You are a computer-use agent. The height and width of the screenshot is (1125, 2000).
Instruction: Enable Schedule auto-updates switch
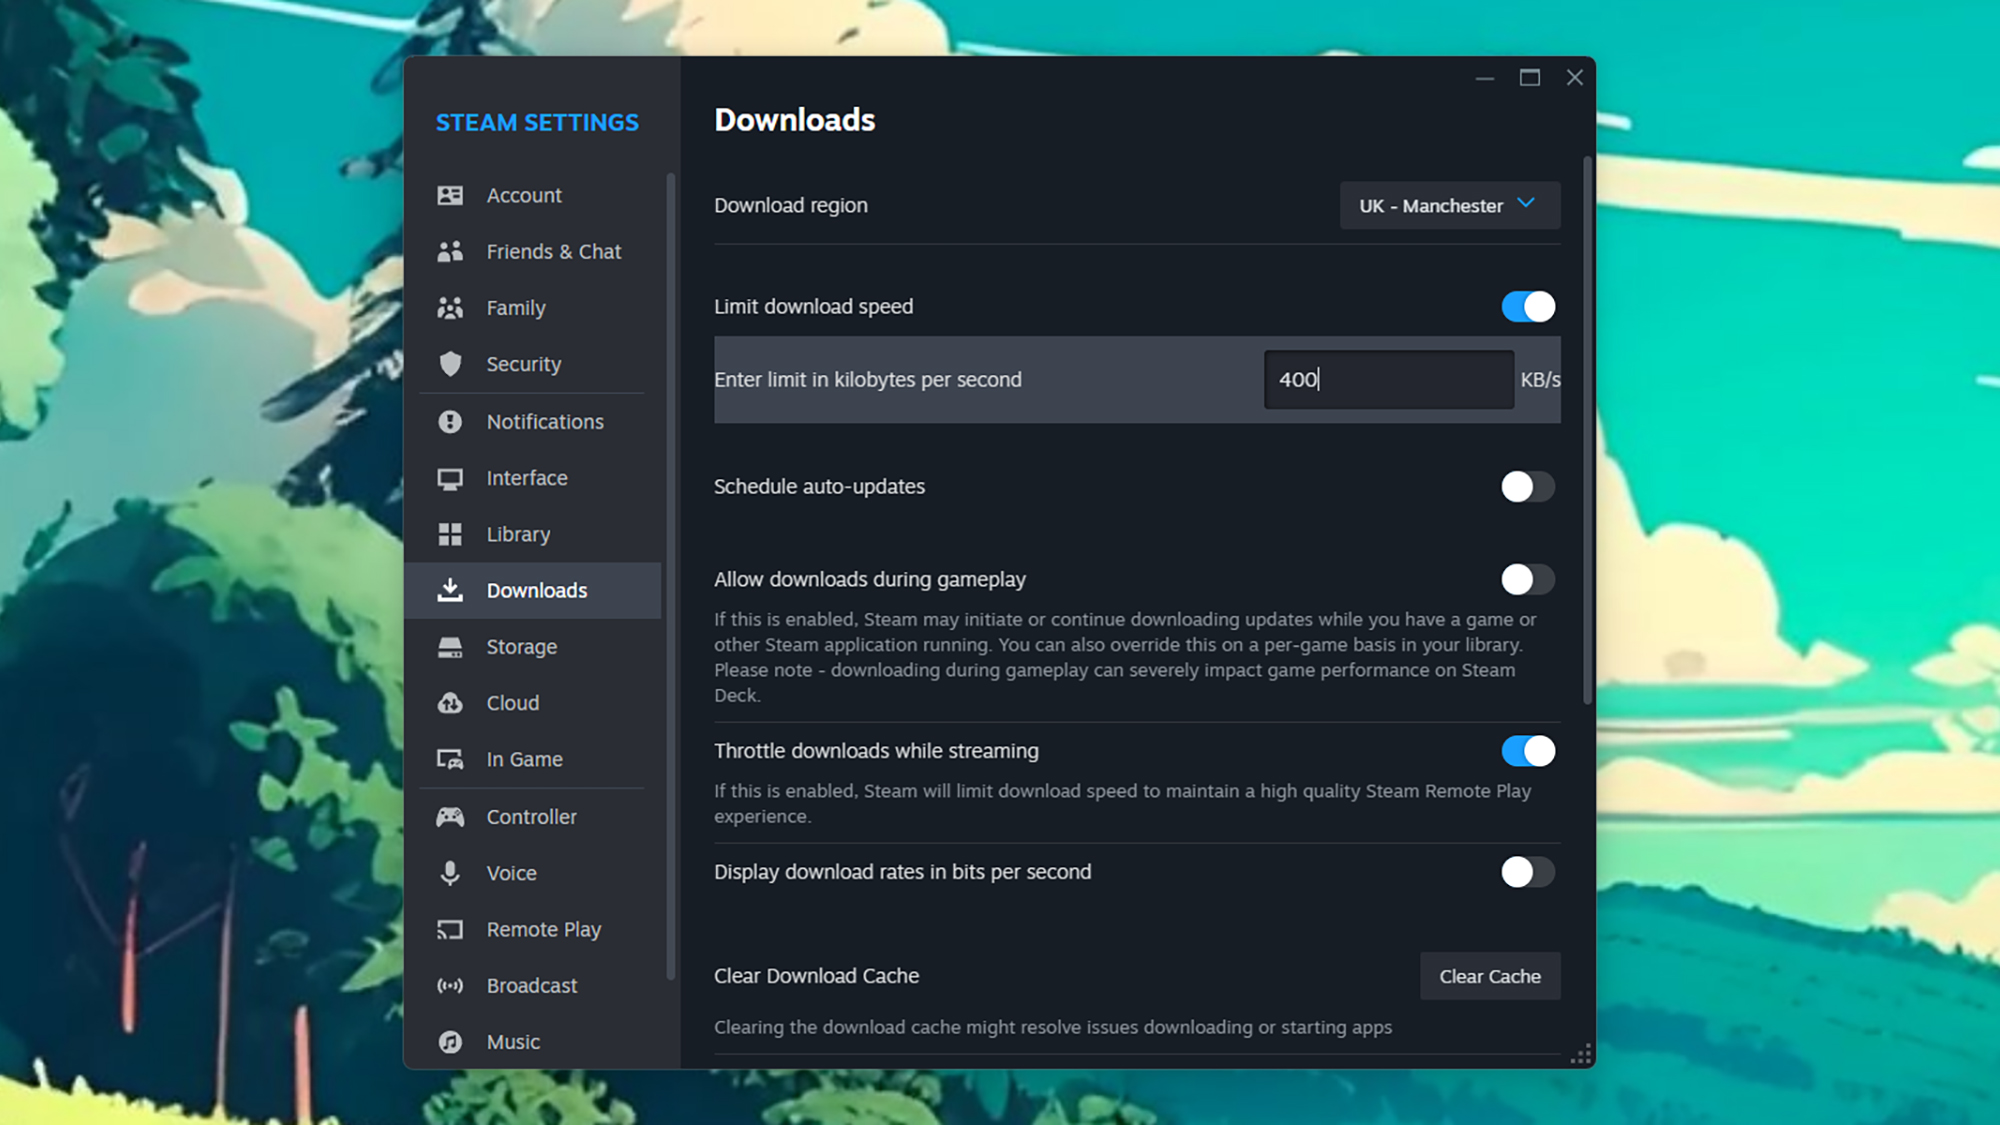click(1527, 487)
